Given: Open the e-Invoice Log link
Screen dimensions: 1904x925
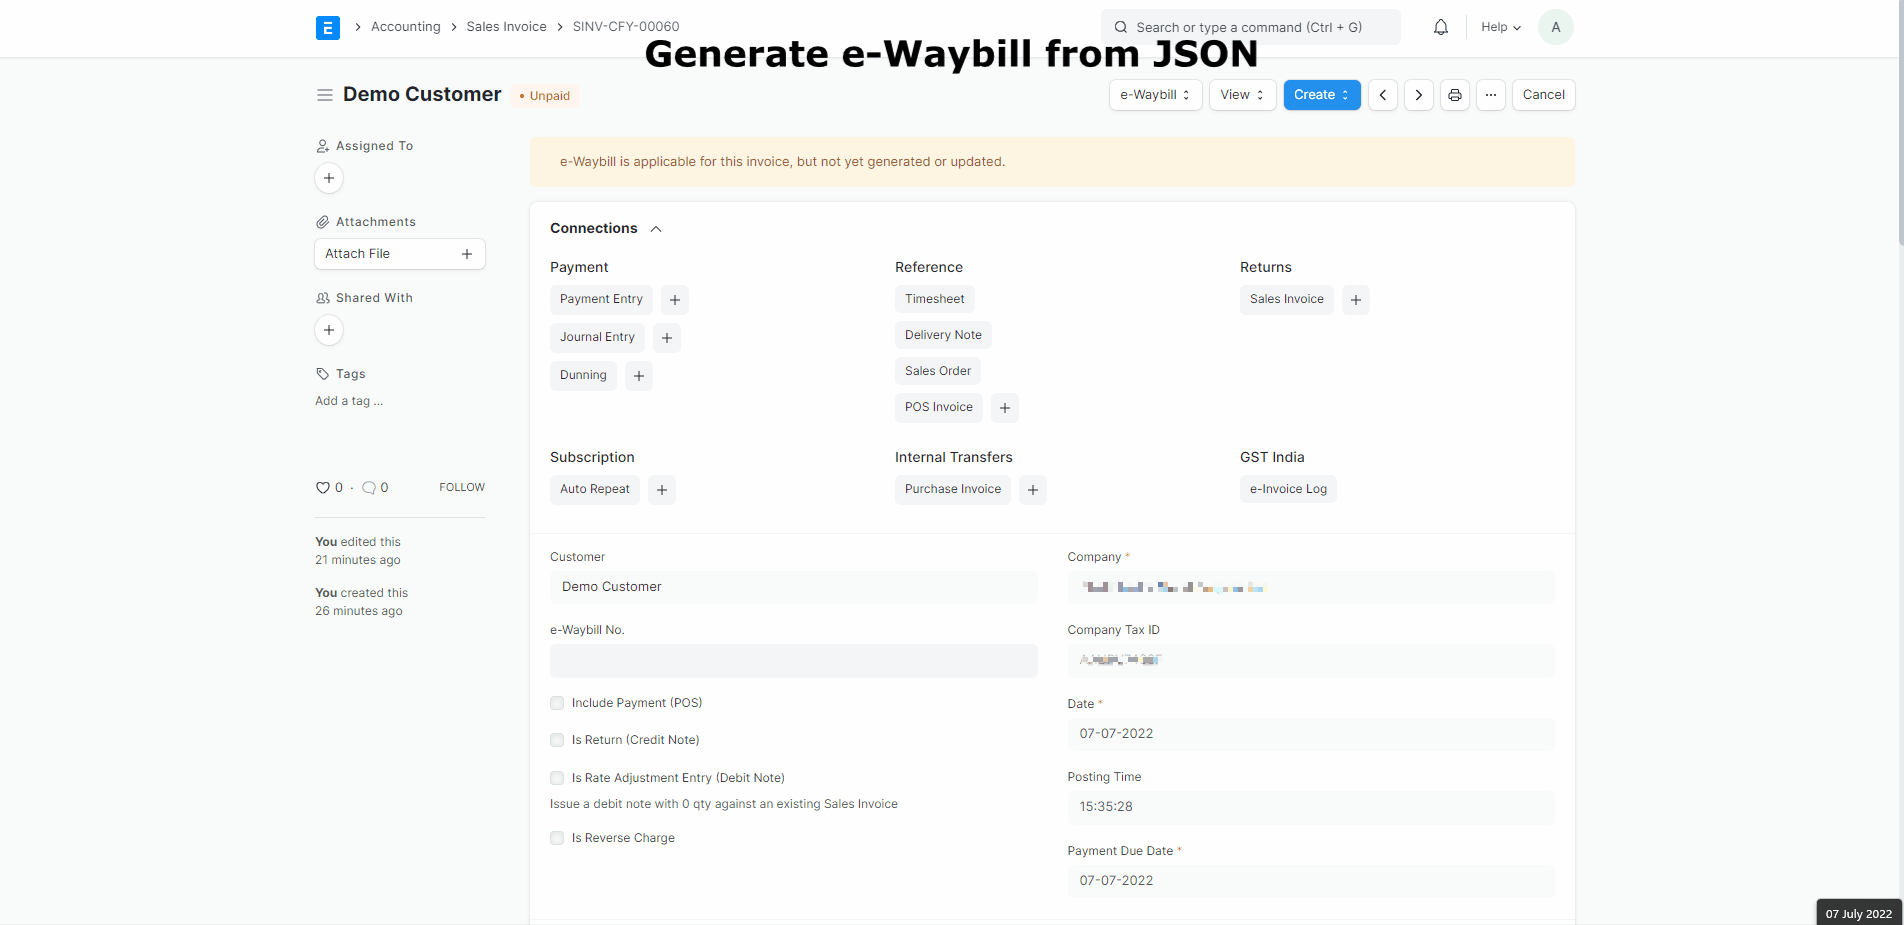Looking at the screenshot, I should (1288, 489).
